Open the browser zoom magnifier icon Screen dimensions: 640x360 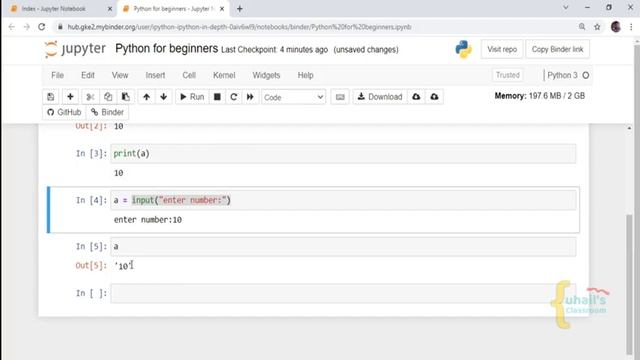[x=582, y=27]
